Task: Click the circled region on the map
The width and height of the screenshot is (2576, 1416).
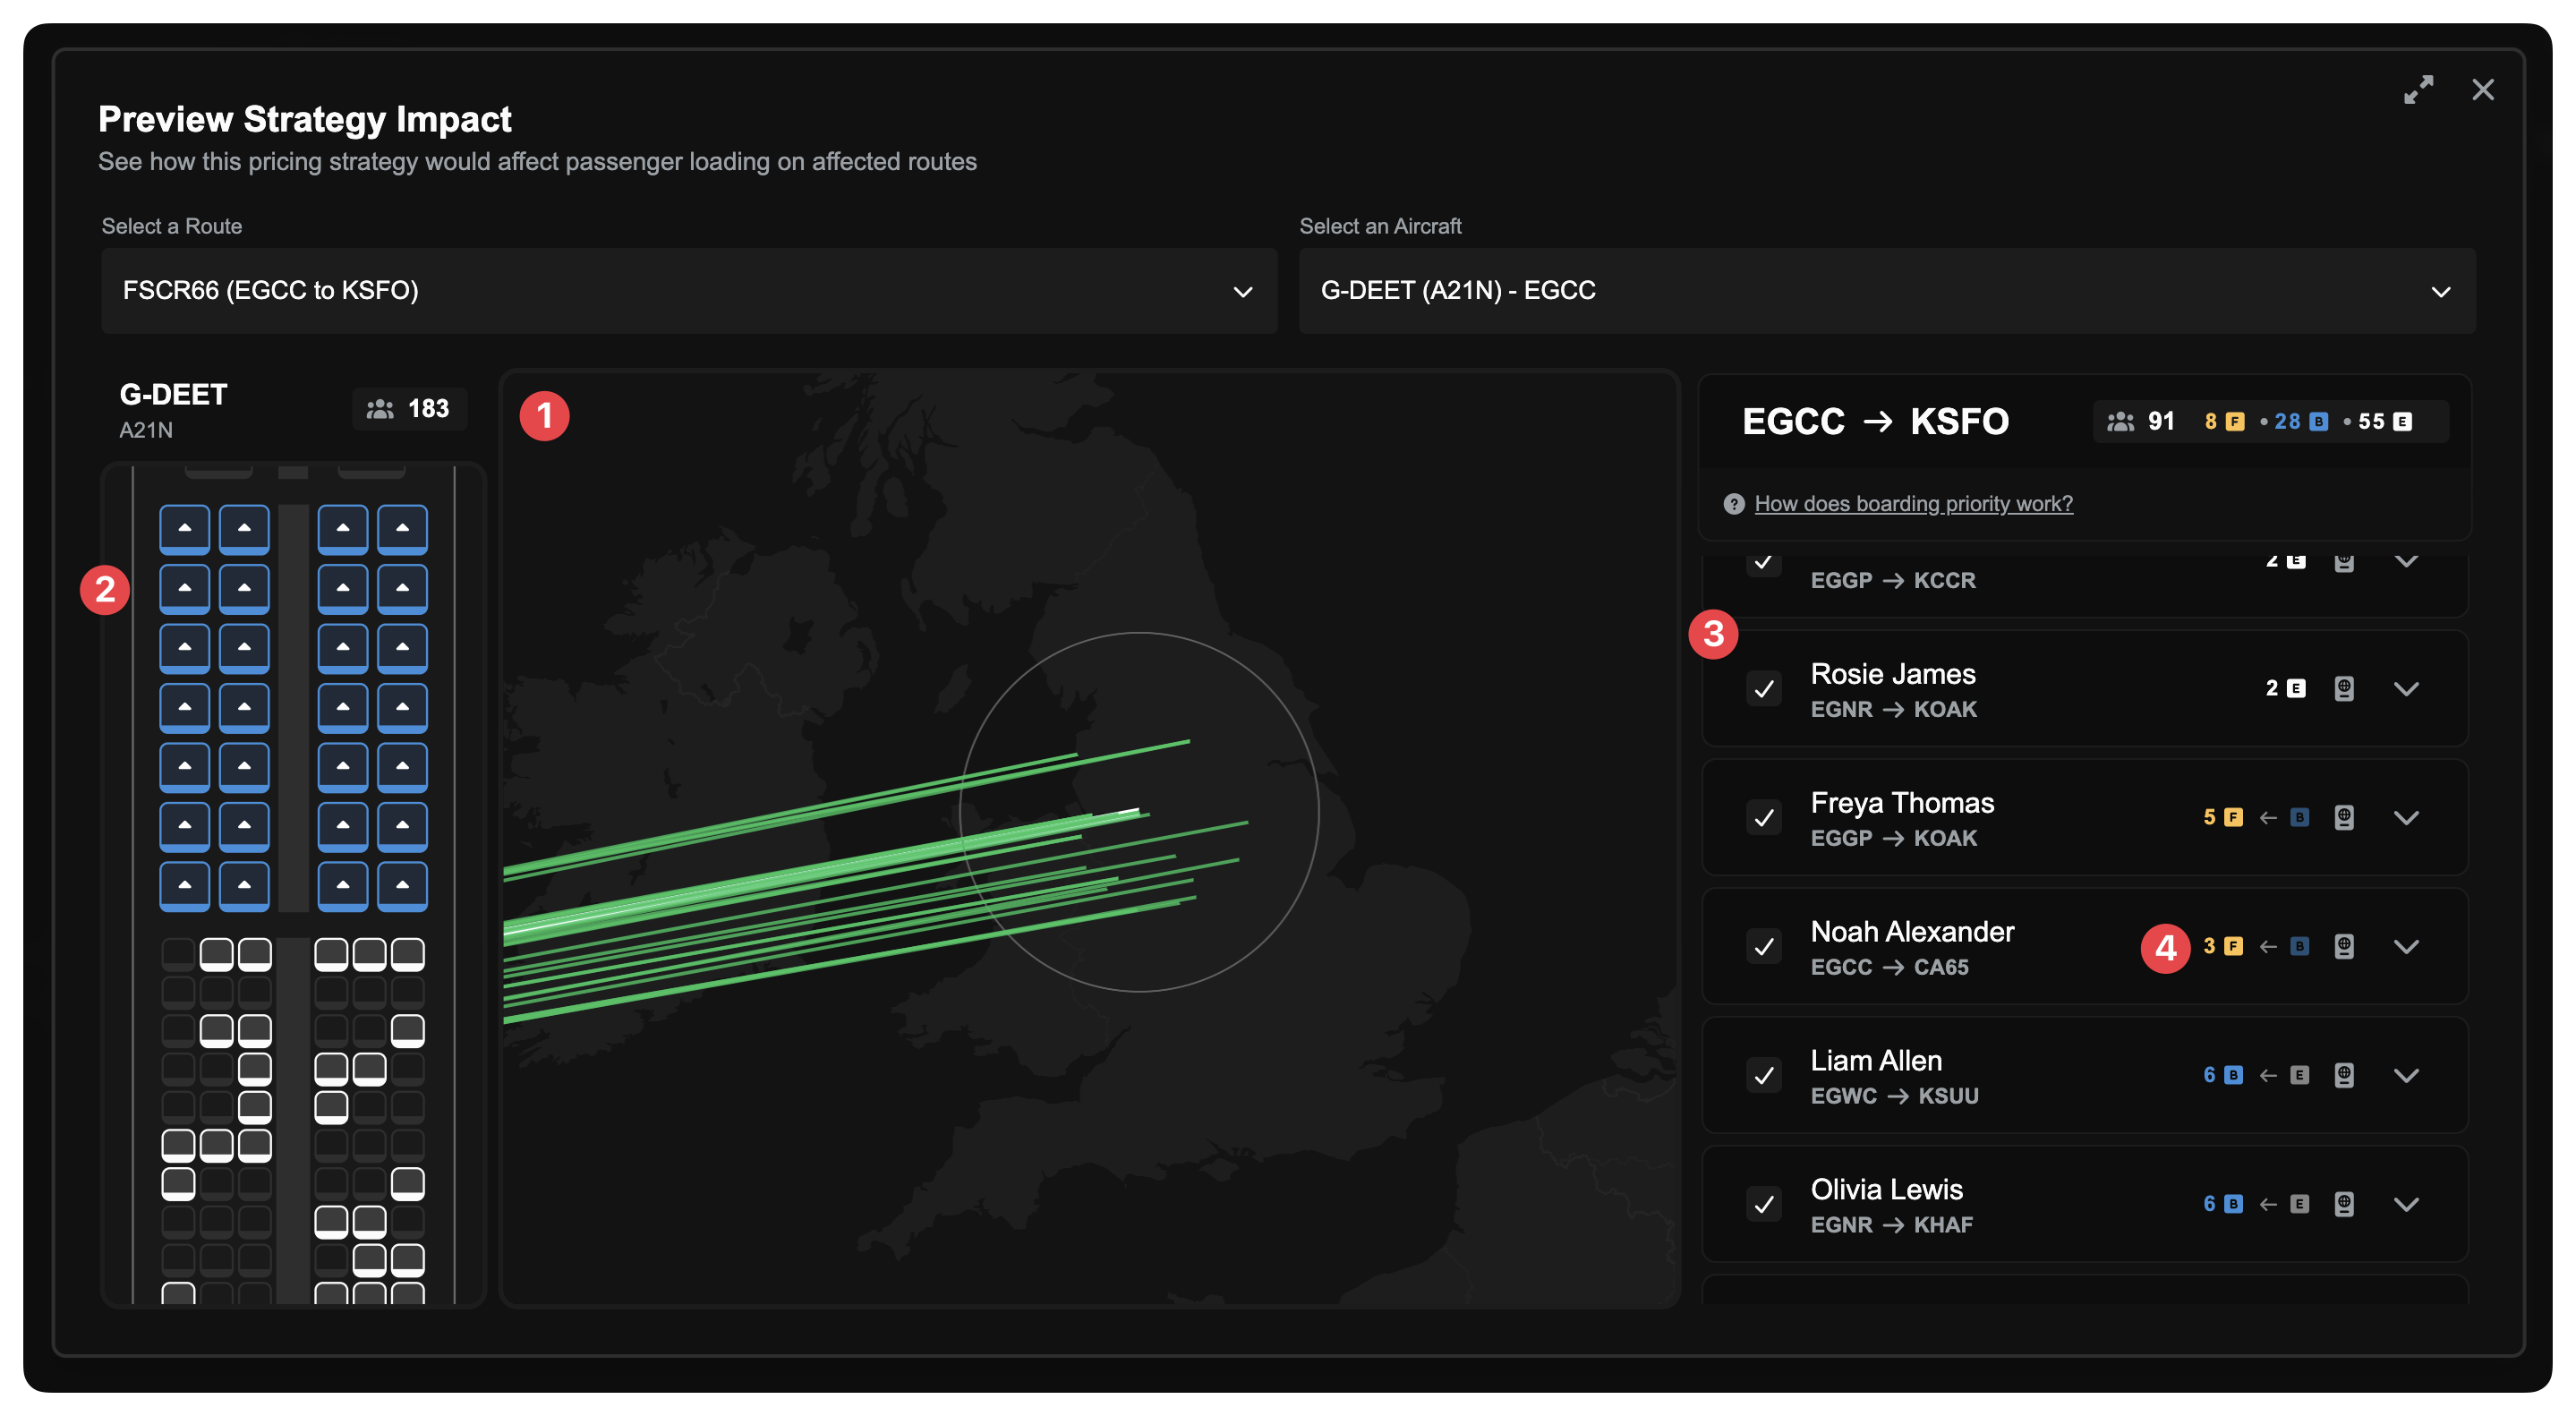Action: [x=1139, y=811]
